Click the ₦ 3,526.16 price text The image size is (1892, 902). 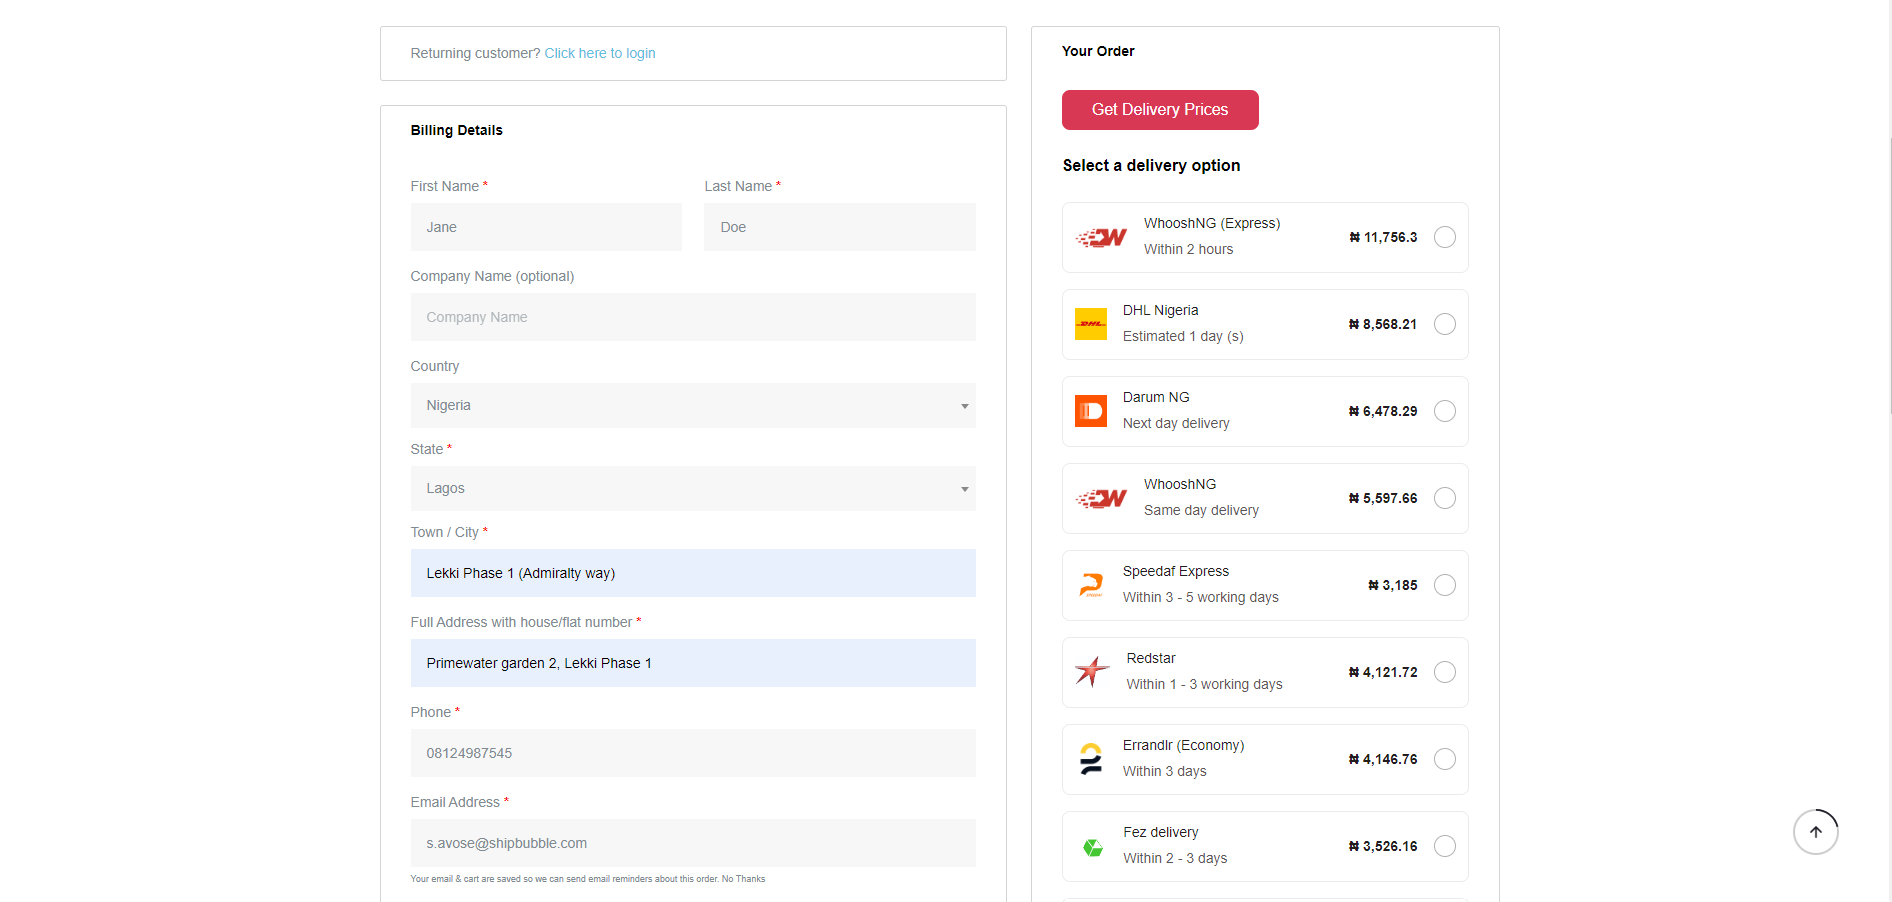point(1383,846)
